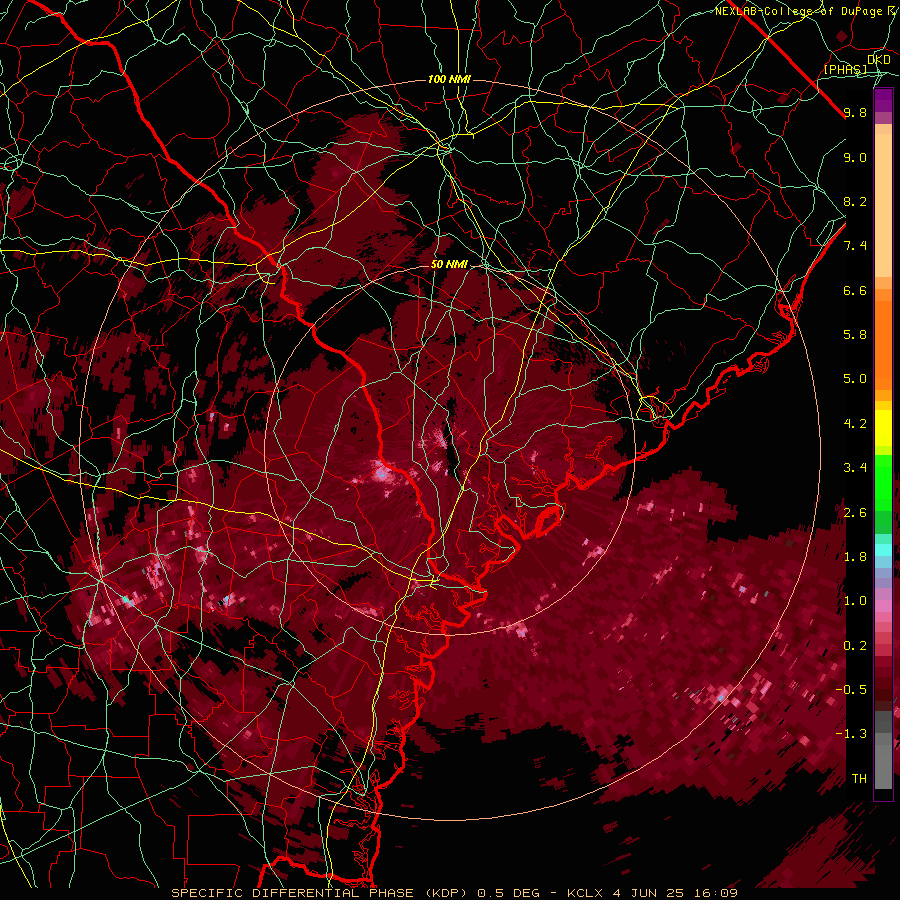The image size is (900, 900).
Task: Click the gray bottom segment of the color bar
Action: 883,750
